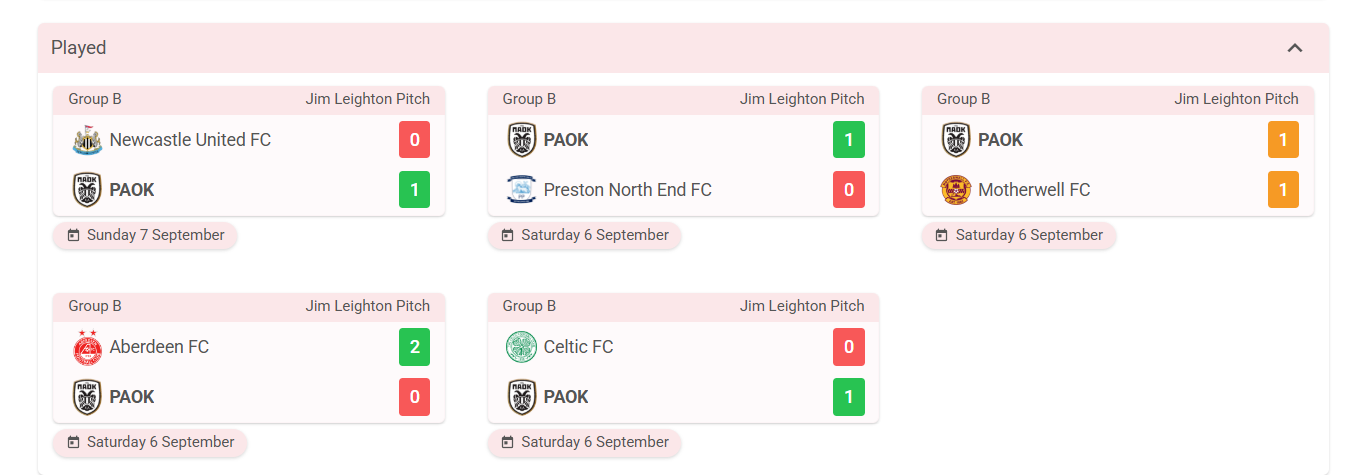Collapse the Played section with the chevron
Screen dimensions: 1352x475
[1295, 48]
